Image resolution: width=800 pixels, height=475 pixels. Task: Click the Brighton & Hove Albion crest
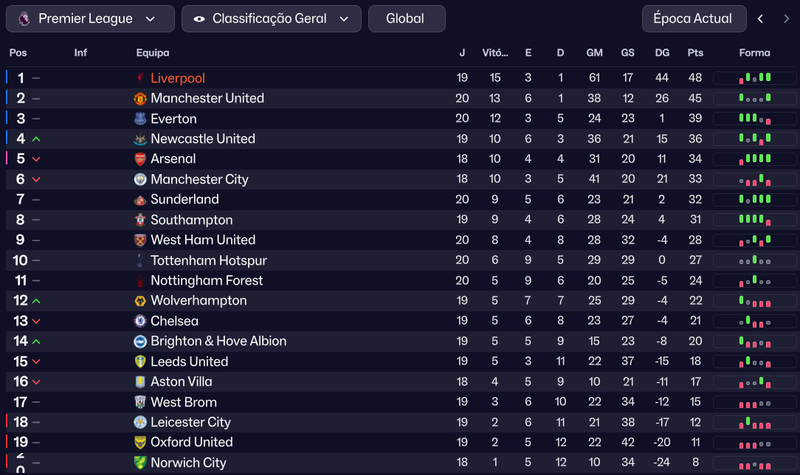coord(140,341)
